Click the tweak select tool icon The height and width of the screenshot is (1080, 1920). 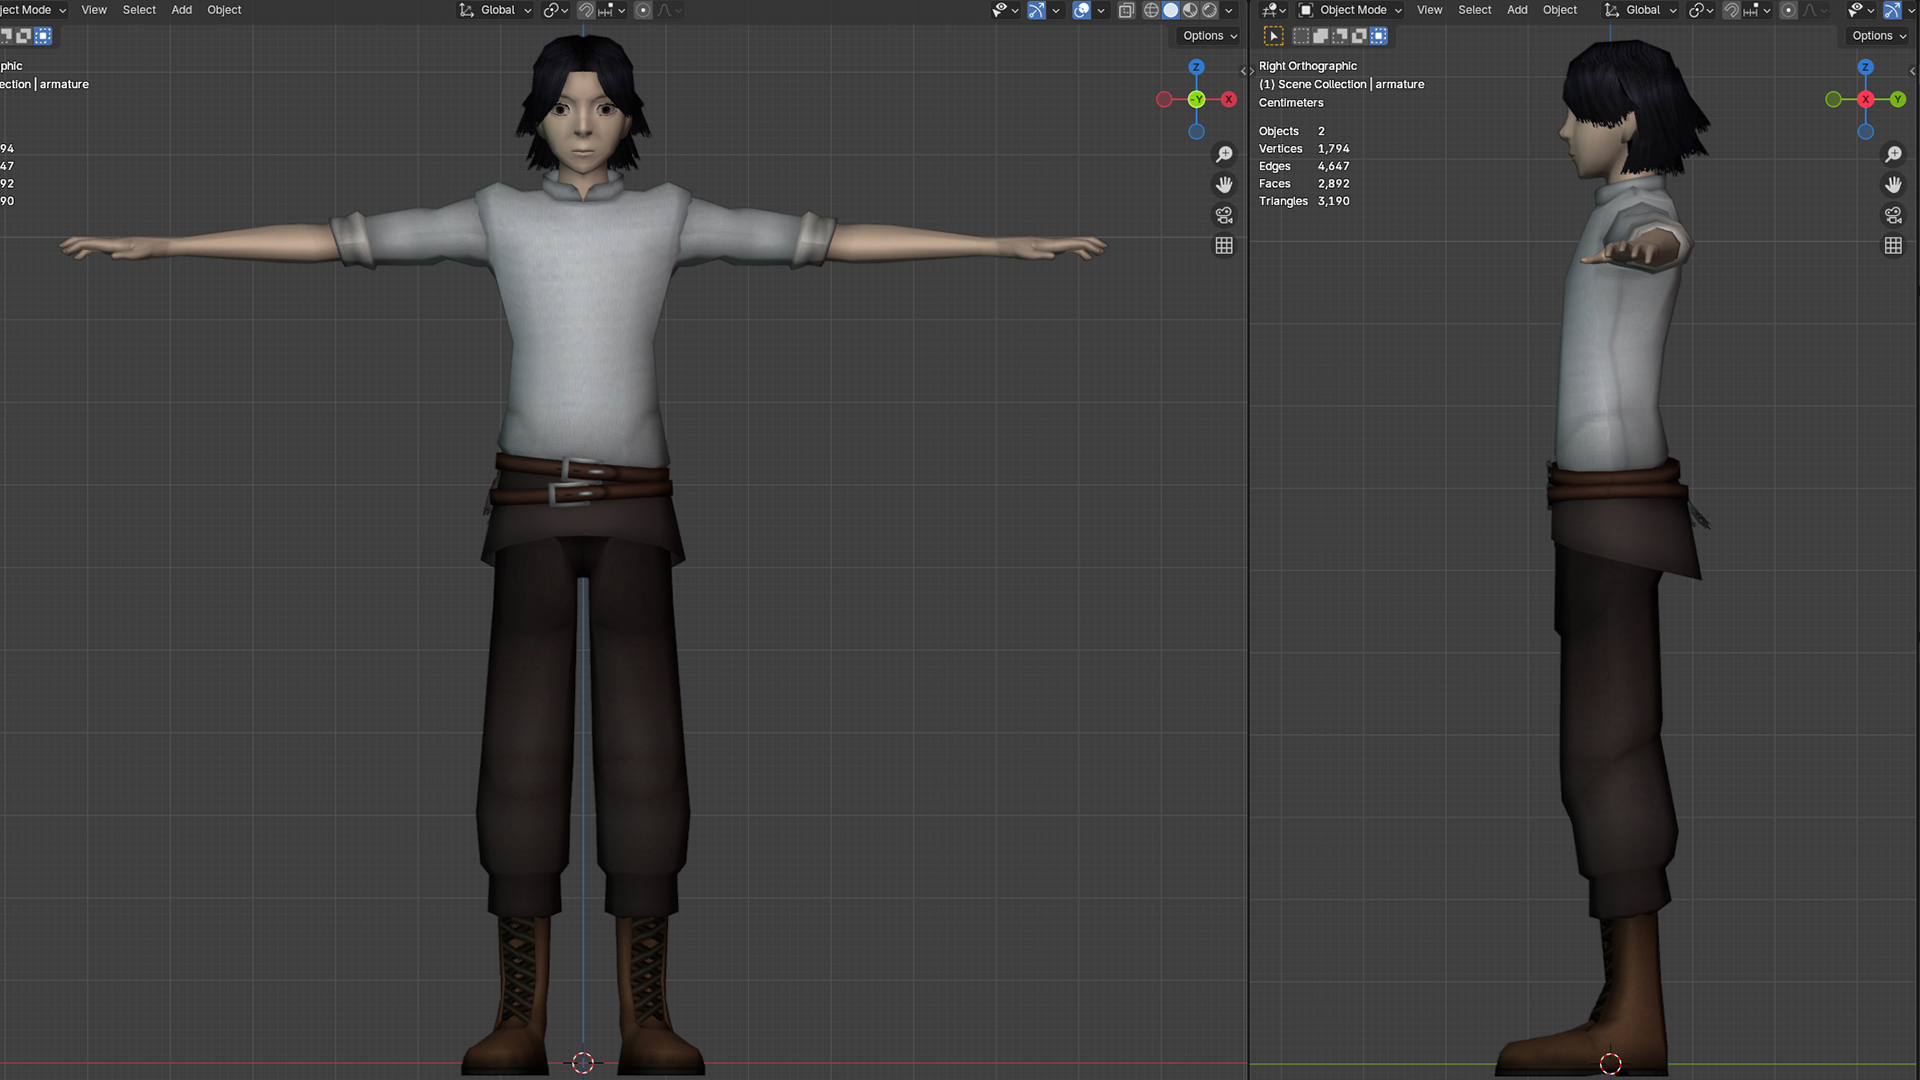(1273, 36)
